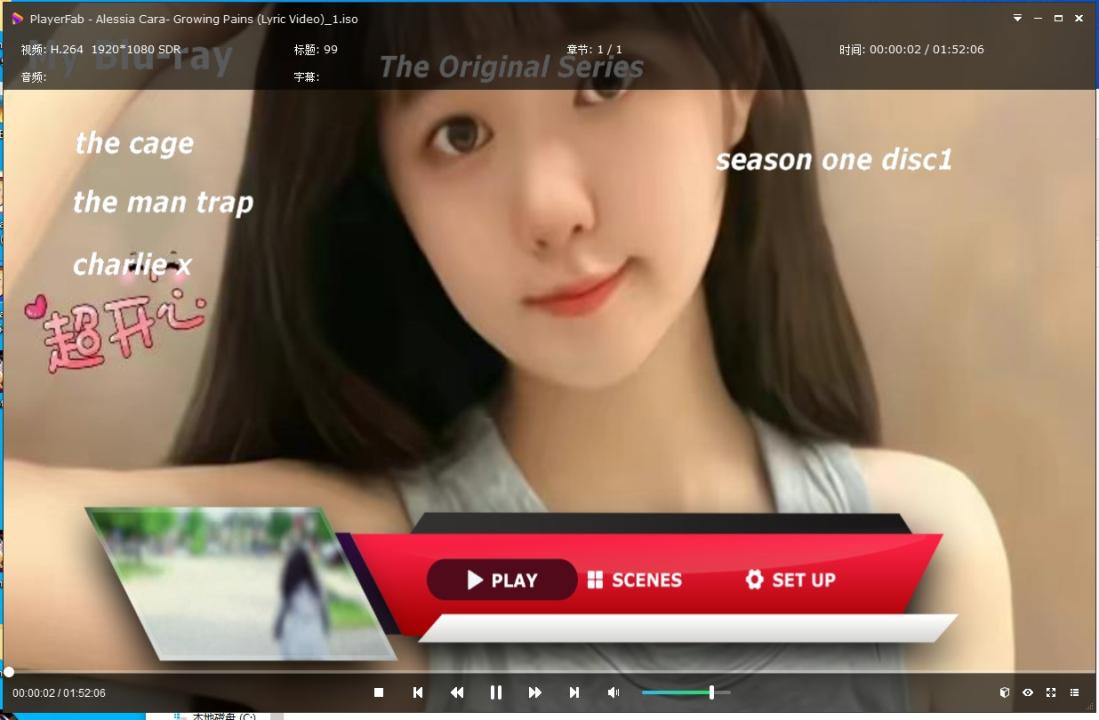Fast forward the video
This screenshot has width=1099, height=720.
(535, 693)
